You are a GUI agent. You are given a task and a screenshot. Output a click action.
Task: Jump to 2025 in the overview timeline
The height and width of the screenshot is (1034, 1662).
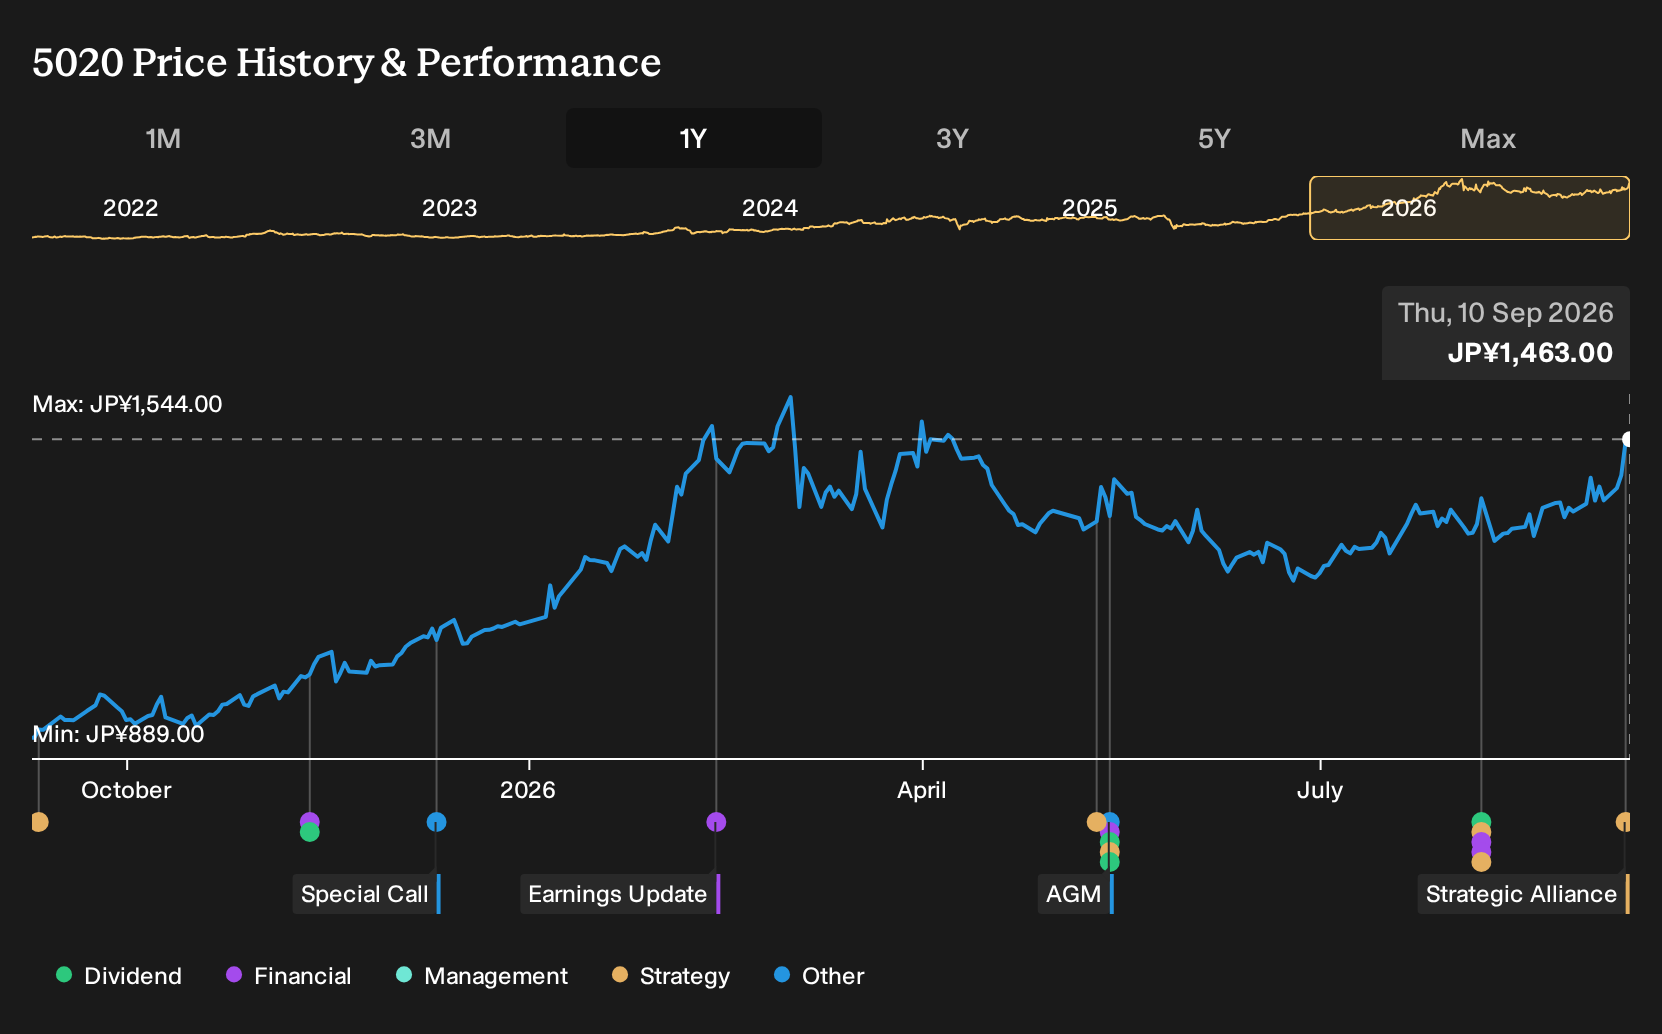click(x=1089, y=208)
